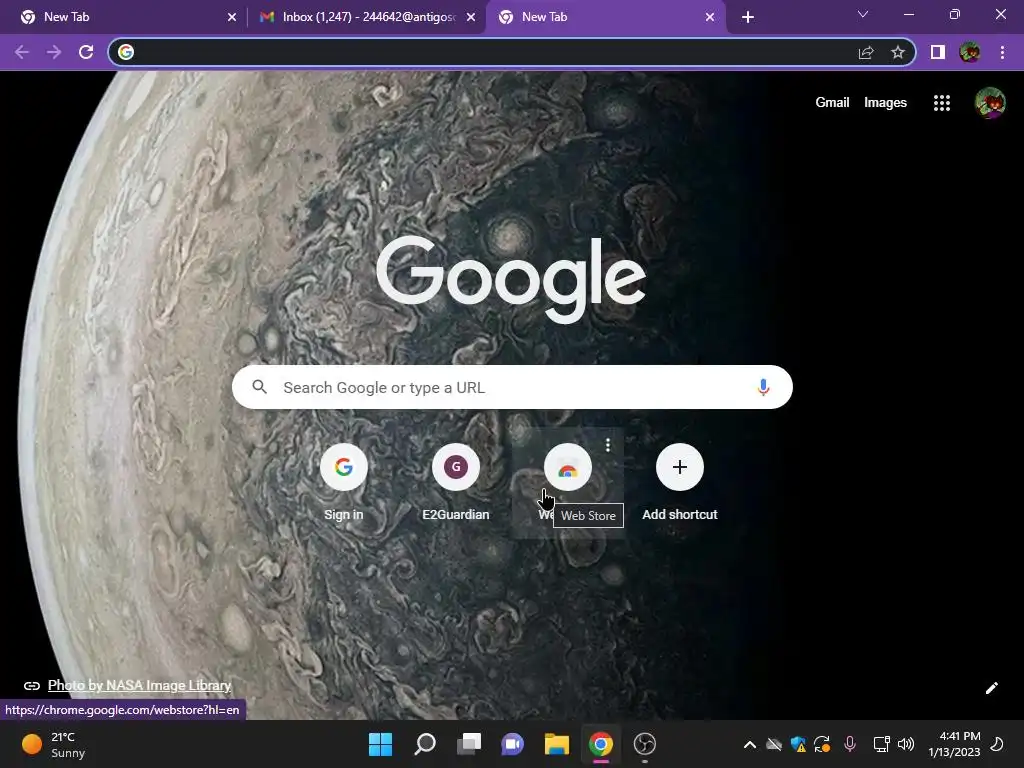This screenshot has width=1024, height=768.
Task: Open the clock and date at 4:41 PM
Action: tap(954, 744)
